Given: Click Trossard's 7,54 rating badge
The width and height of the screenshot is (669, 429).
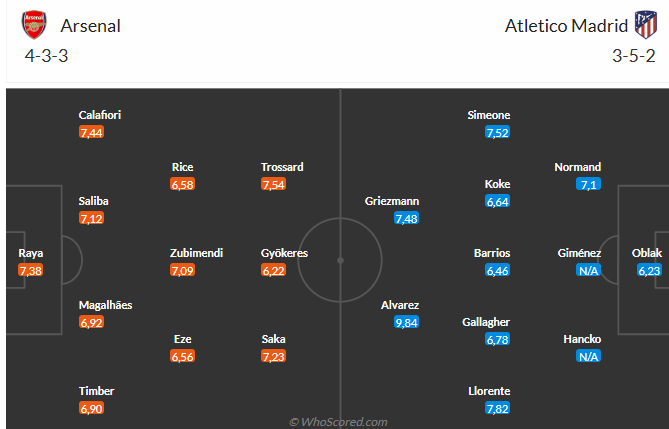Looking at the screenshot, I should [x=273, y=184].
